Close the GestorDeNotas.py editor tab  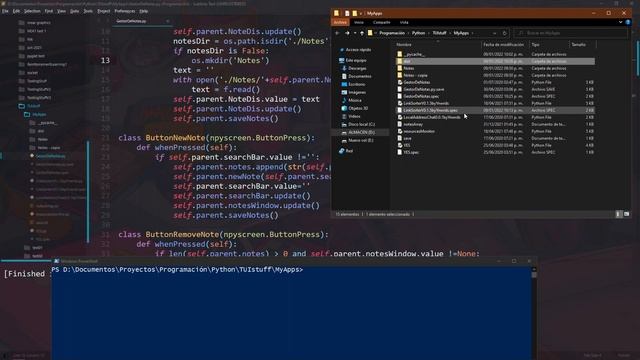coord(167,21)
